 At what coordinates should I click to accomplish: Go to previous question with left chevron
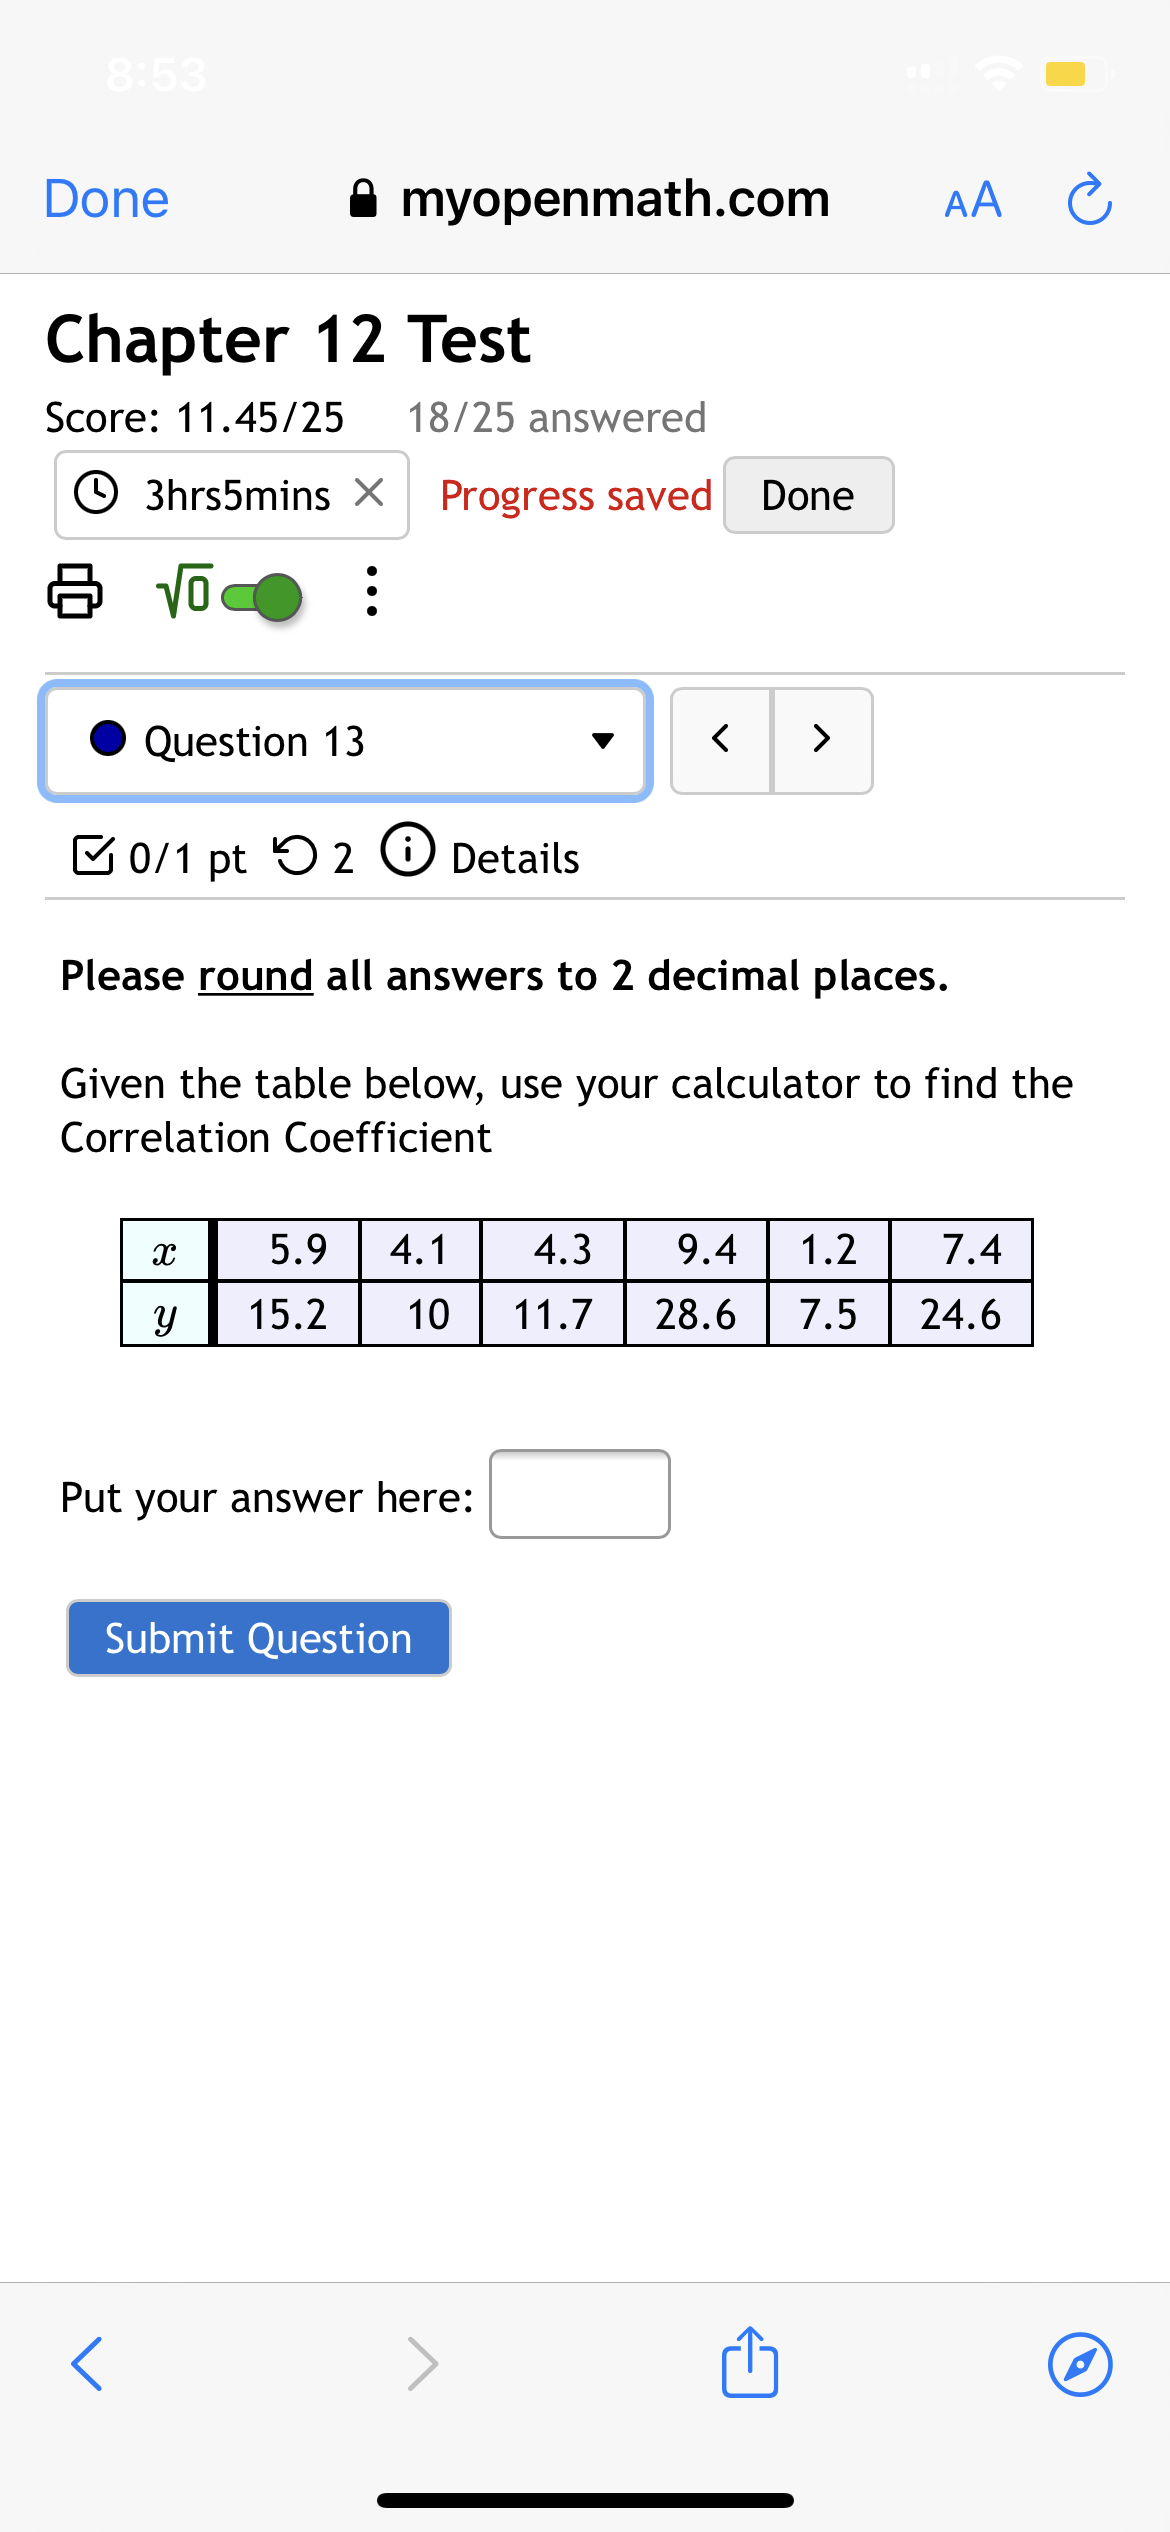coord(720,740)
